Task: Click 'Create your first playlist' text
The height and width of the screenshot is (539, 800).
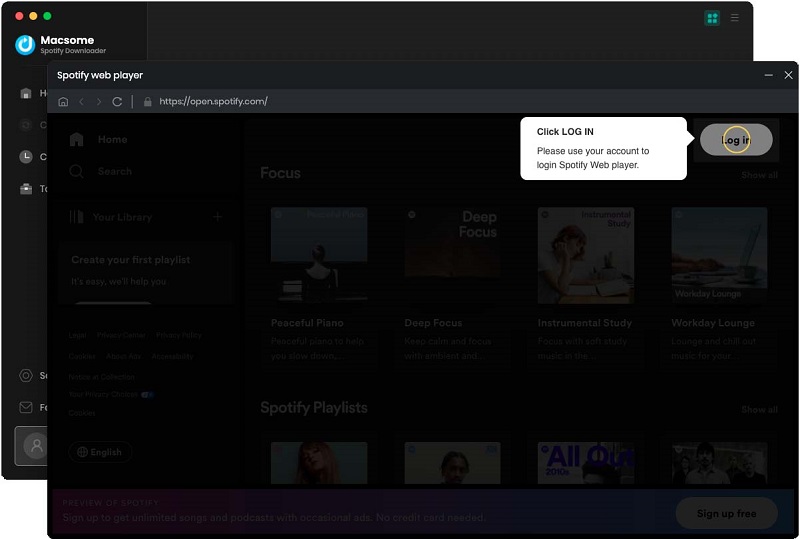Action: 131,260
